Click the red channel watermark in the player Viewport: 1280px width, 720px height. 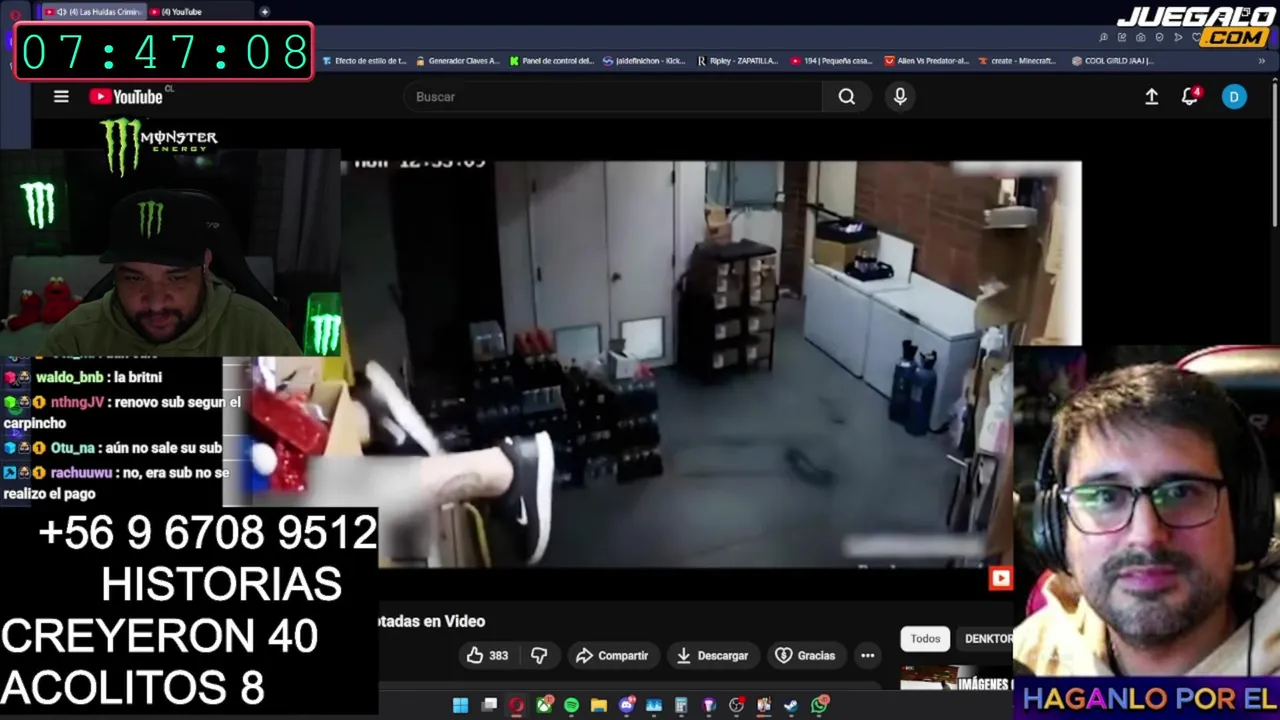(1001, 578)
